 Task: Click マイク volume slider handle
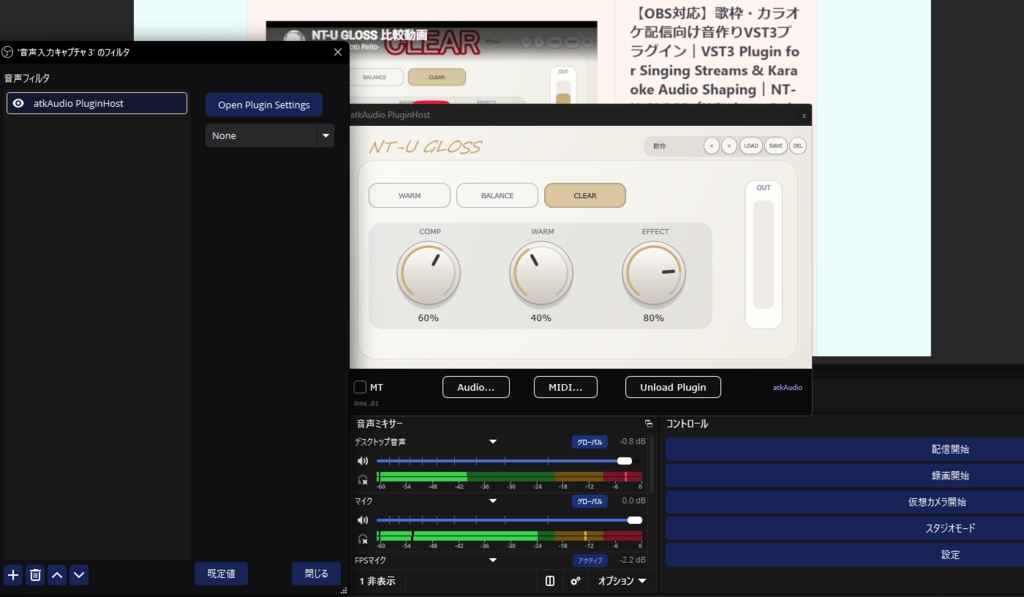635,520
